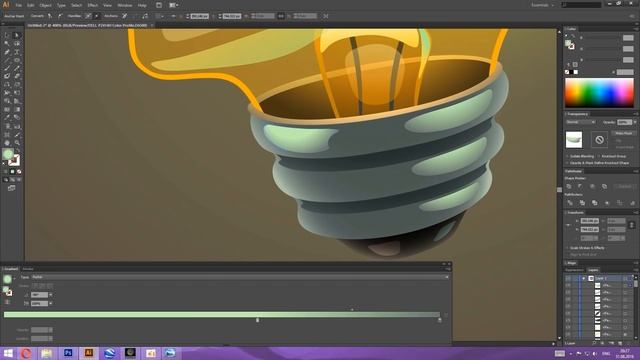
Task: Click the link width and height icon in control bar
Action: (x=281, y=16)
